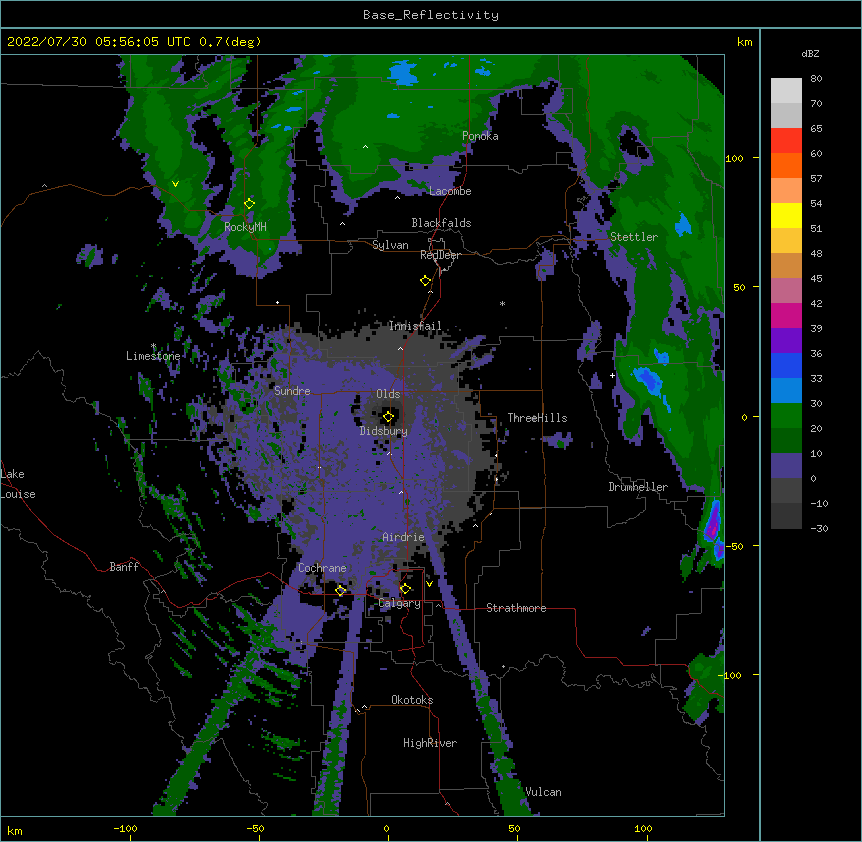Click the 65 value in dBZ legend
The width and height of the screenshot is (862, 842).
point(816,129)
